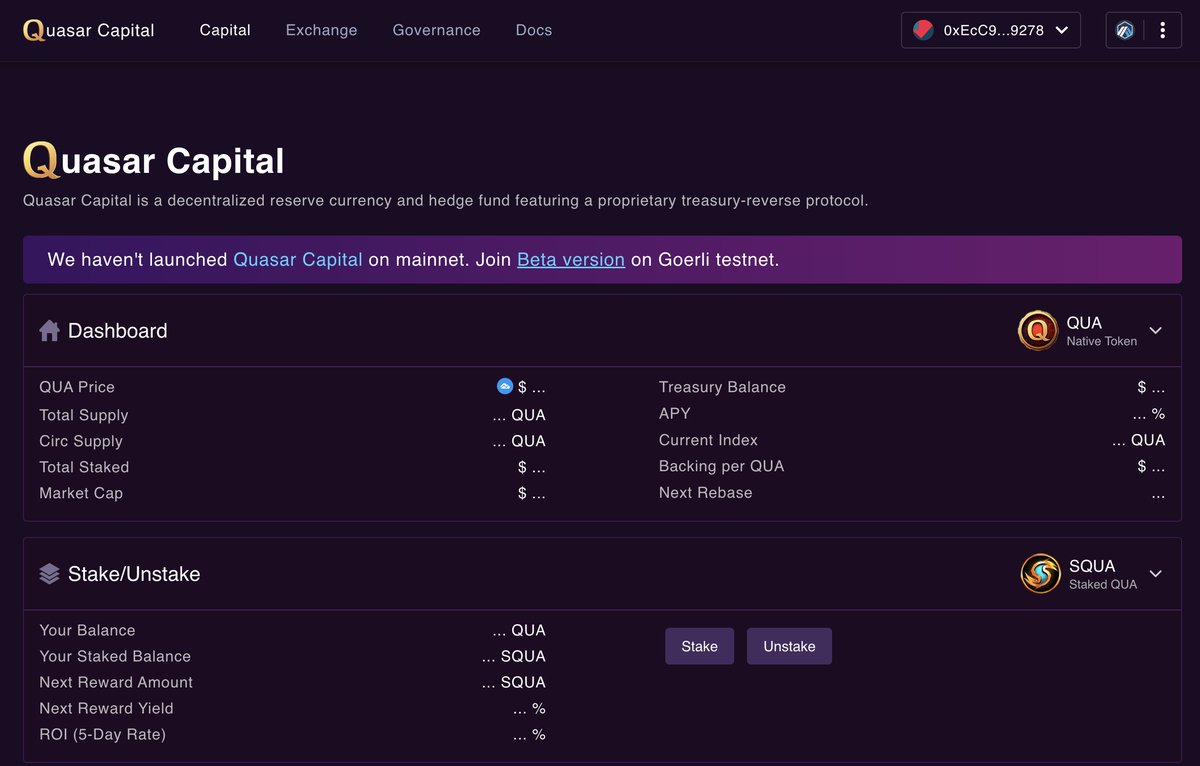1200x766 pixels.
Task: Select the Next Reward Amount label
Action: [116, 682]
